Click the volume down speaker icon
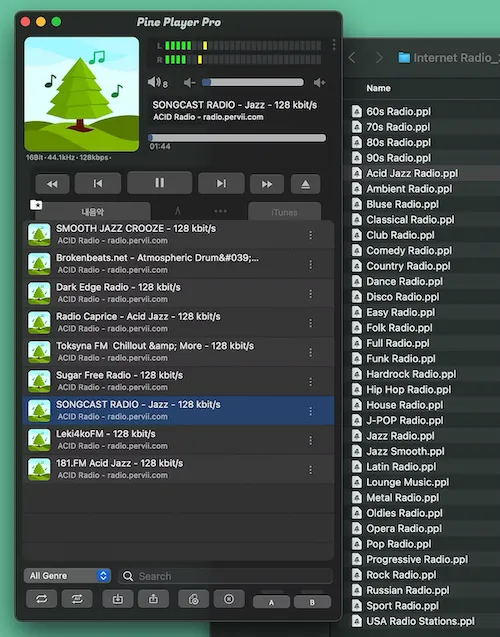Viewport: 500px width, 637px height. pos(189,83)
